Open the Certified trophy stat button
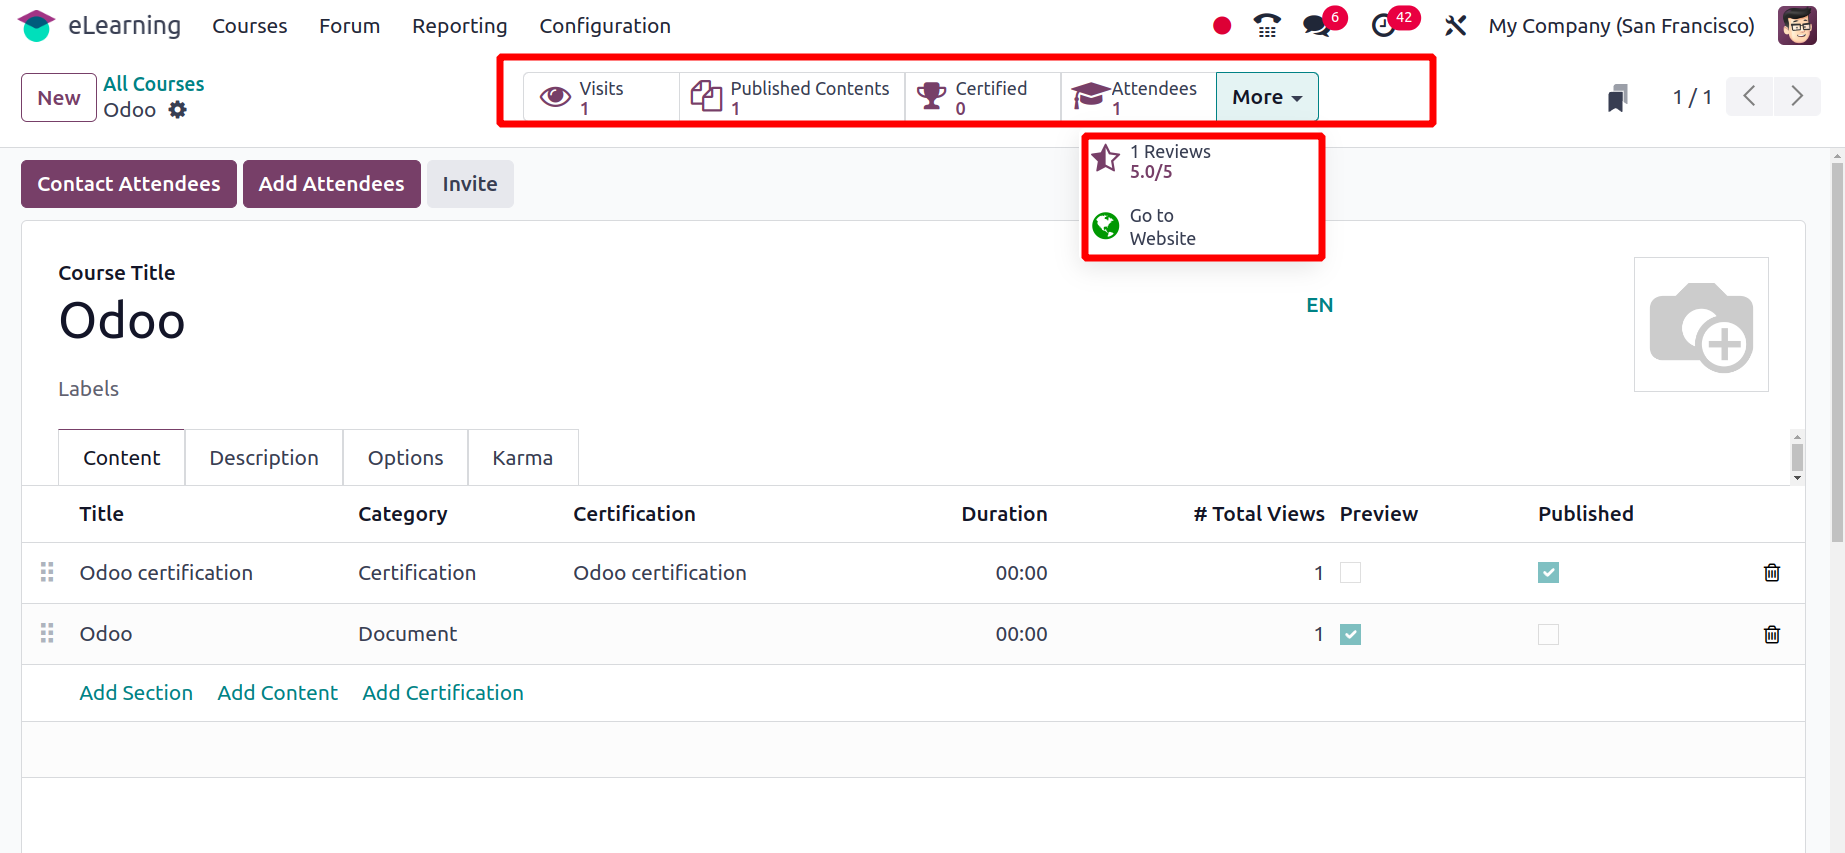This screenshot has height=853, width=1845. click(983, 97)
